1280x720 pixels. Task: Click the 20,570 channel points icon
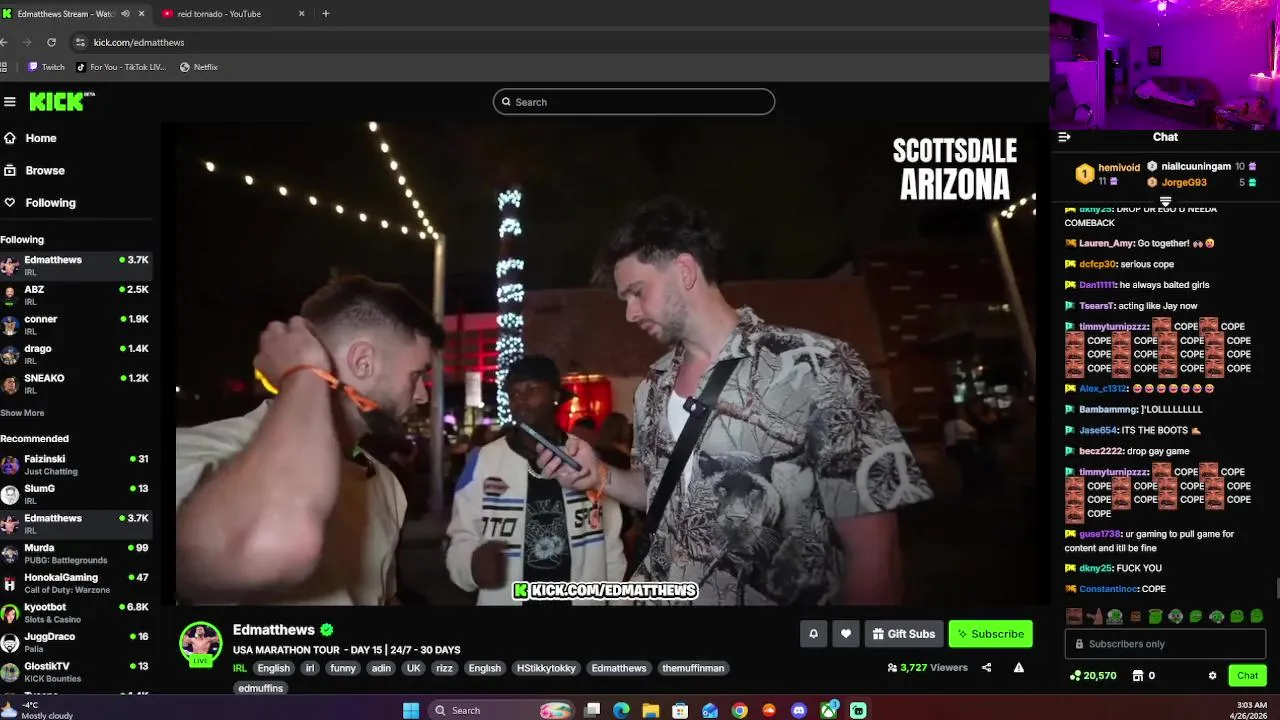click(1075, 676)
